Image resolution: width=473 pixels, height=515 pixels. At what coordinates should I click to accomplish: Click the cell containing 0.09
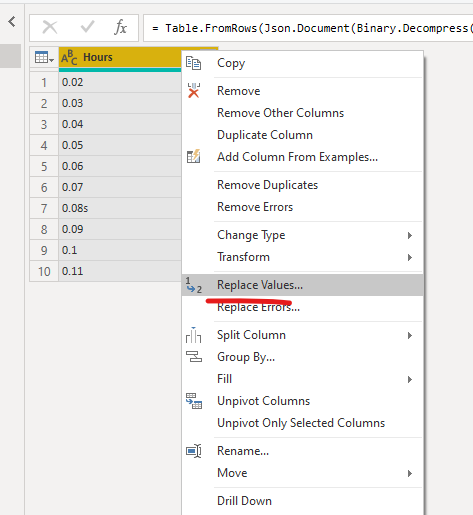pos(120,229)
